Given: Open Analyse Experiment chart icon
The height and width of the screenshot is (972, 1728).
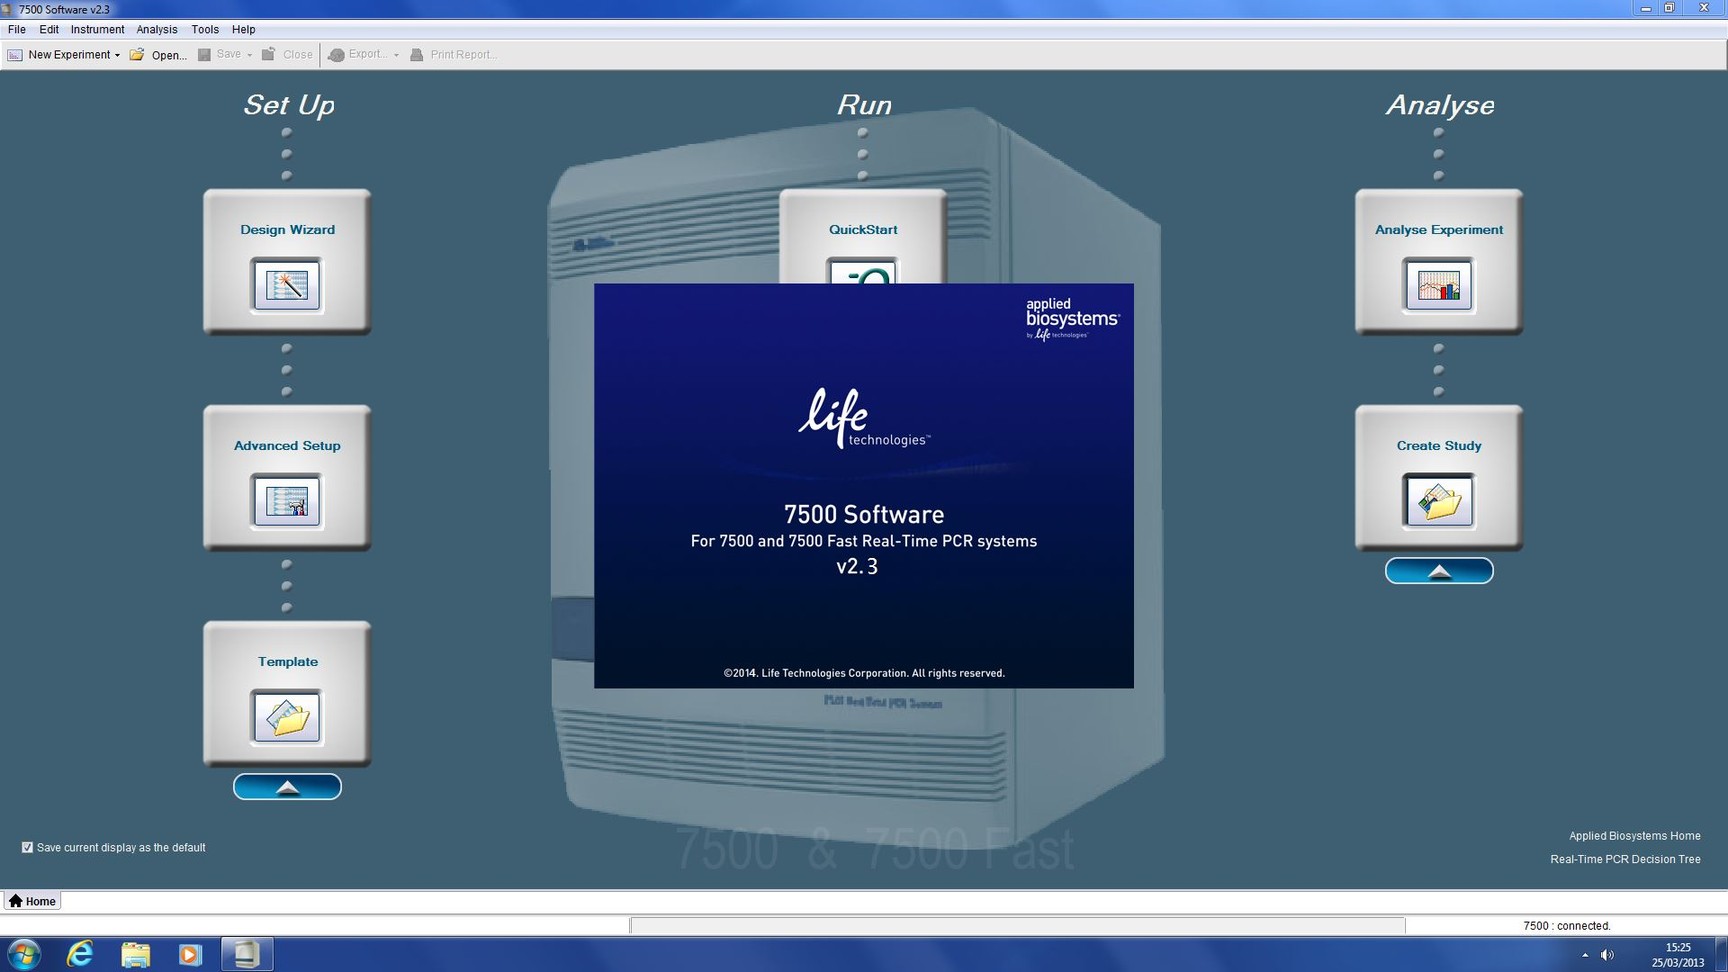Looking at the screenshot, I should (x=1438, y=285).
